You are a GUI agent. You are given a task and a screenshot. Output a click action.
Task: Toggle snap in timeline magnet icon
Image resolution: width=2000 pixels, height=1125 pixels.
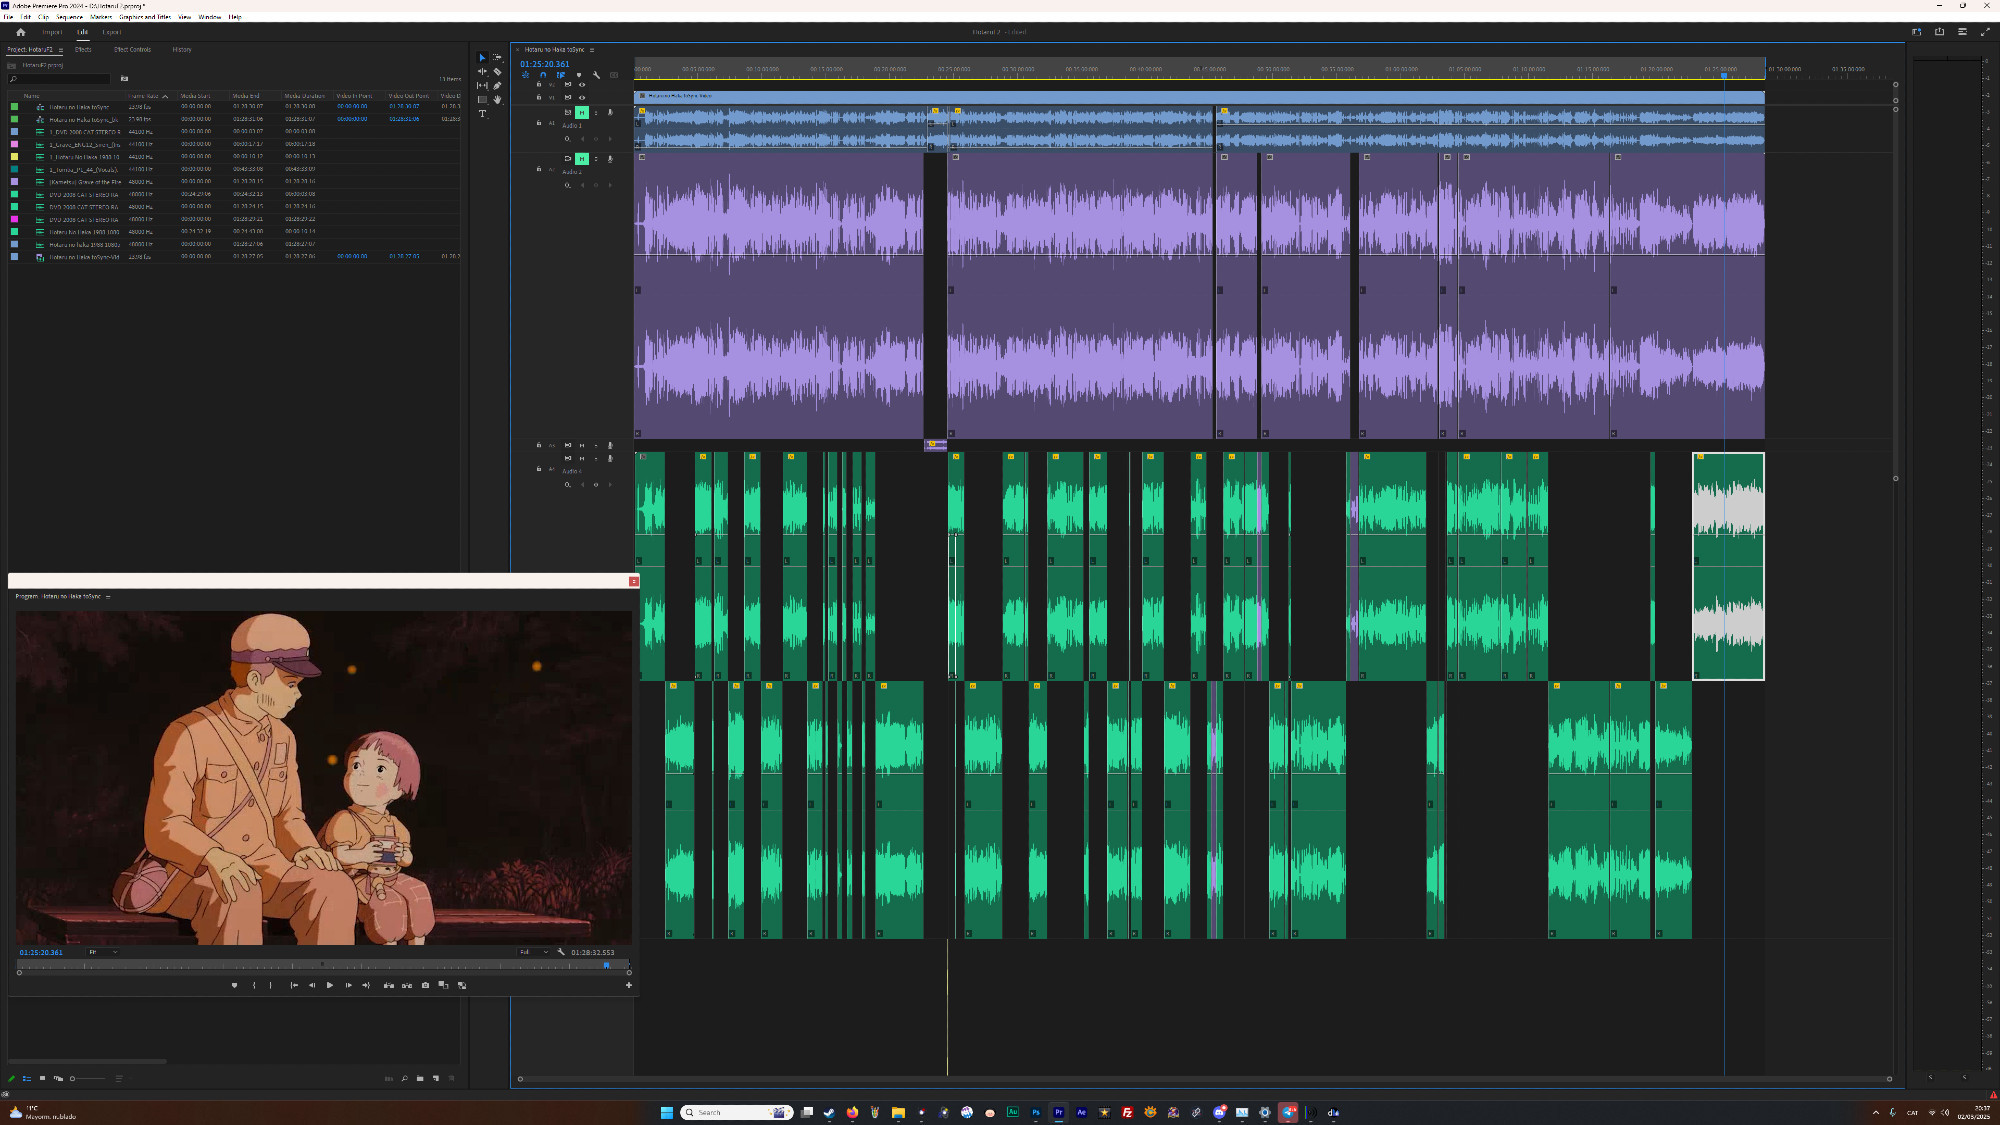pyautogui.click(x=543, y=75)
